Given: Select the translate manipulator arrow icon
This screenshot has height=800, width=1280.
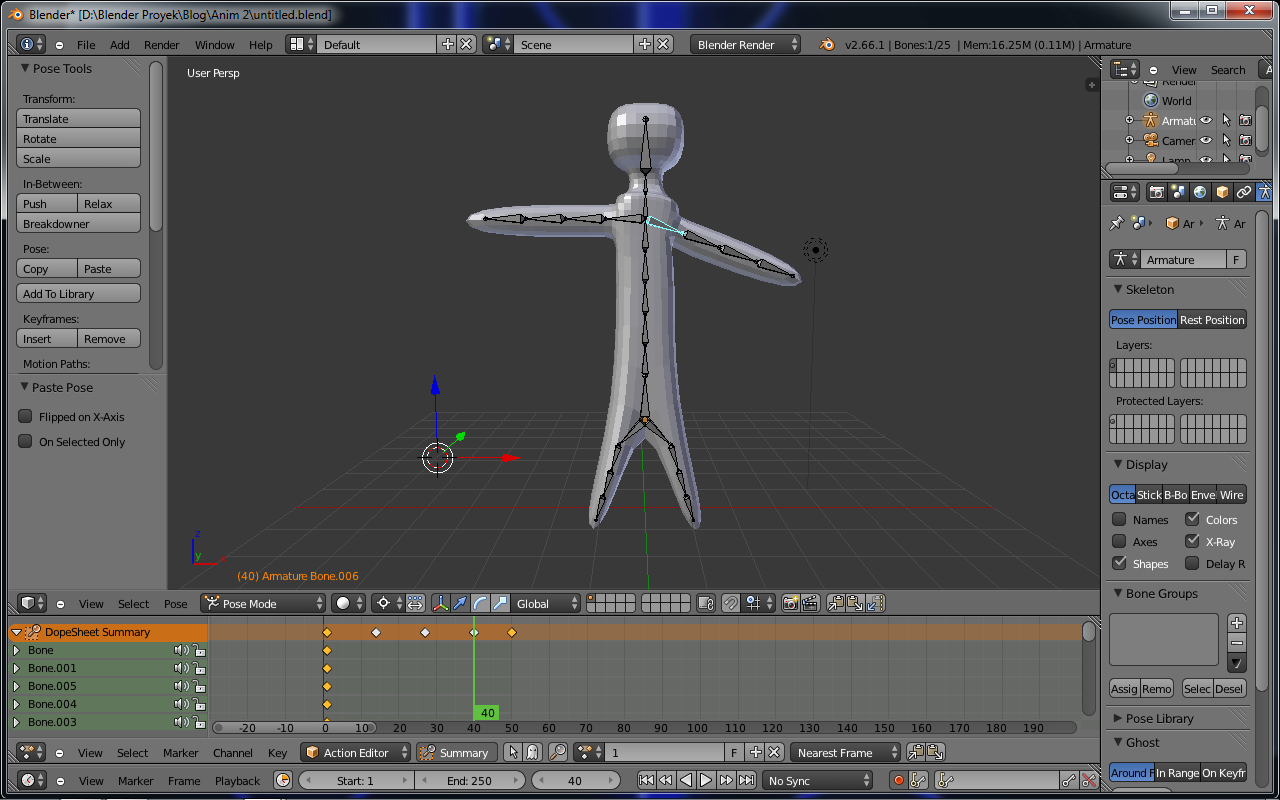Looking at the screenshot, I should [x=459, y=603].
